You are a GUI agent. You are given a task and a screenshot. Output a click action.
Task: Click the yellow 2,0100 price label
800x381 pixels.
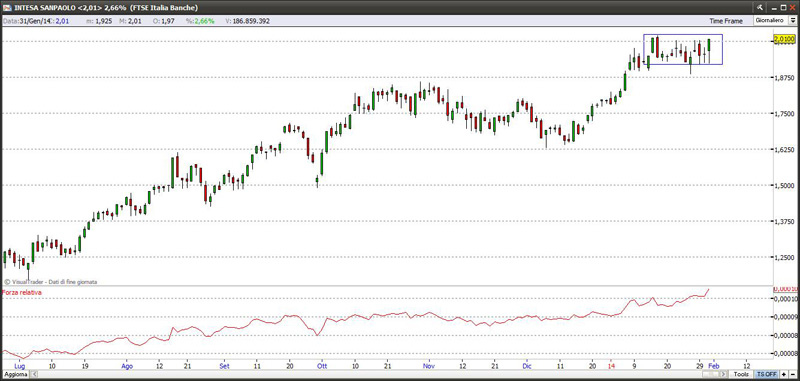tap(784, 39)
